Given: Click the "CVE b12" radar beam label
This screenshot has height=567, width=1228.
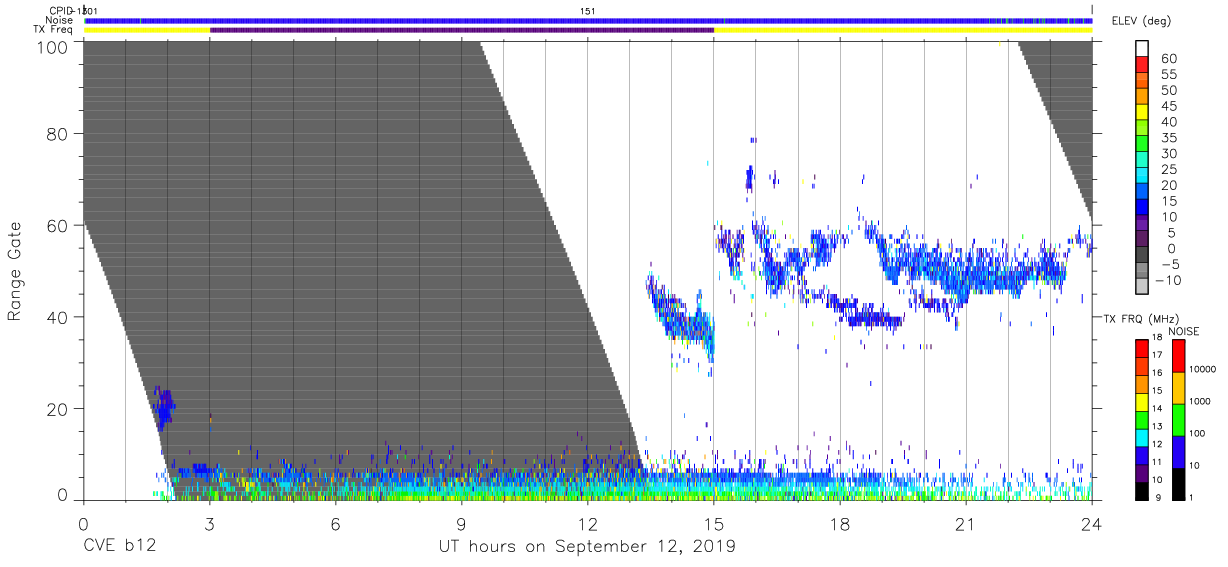Looking at the screenshot, I should pyautogui.click(x=119, y=547).
